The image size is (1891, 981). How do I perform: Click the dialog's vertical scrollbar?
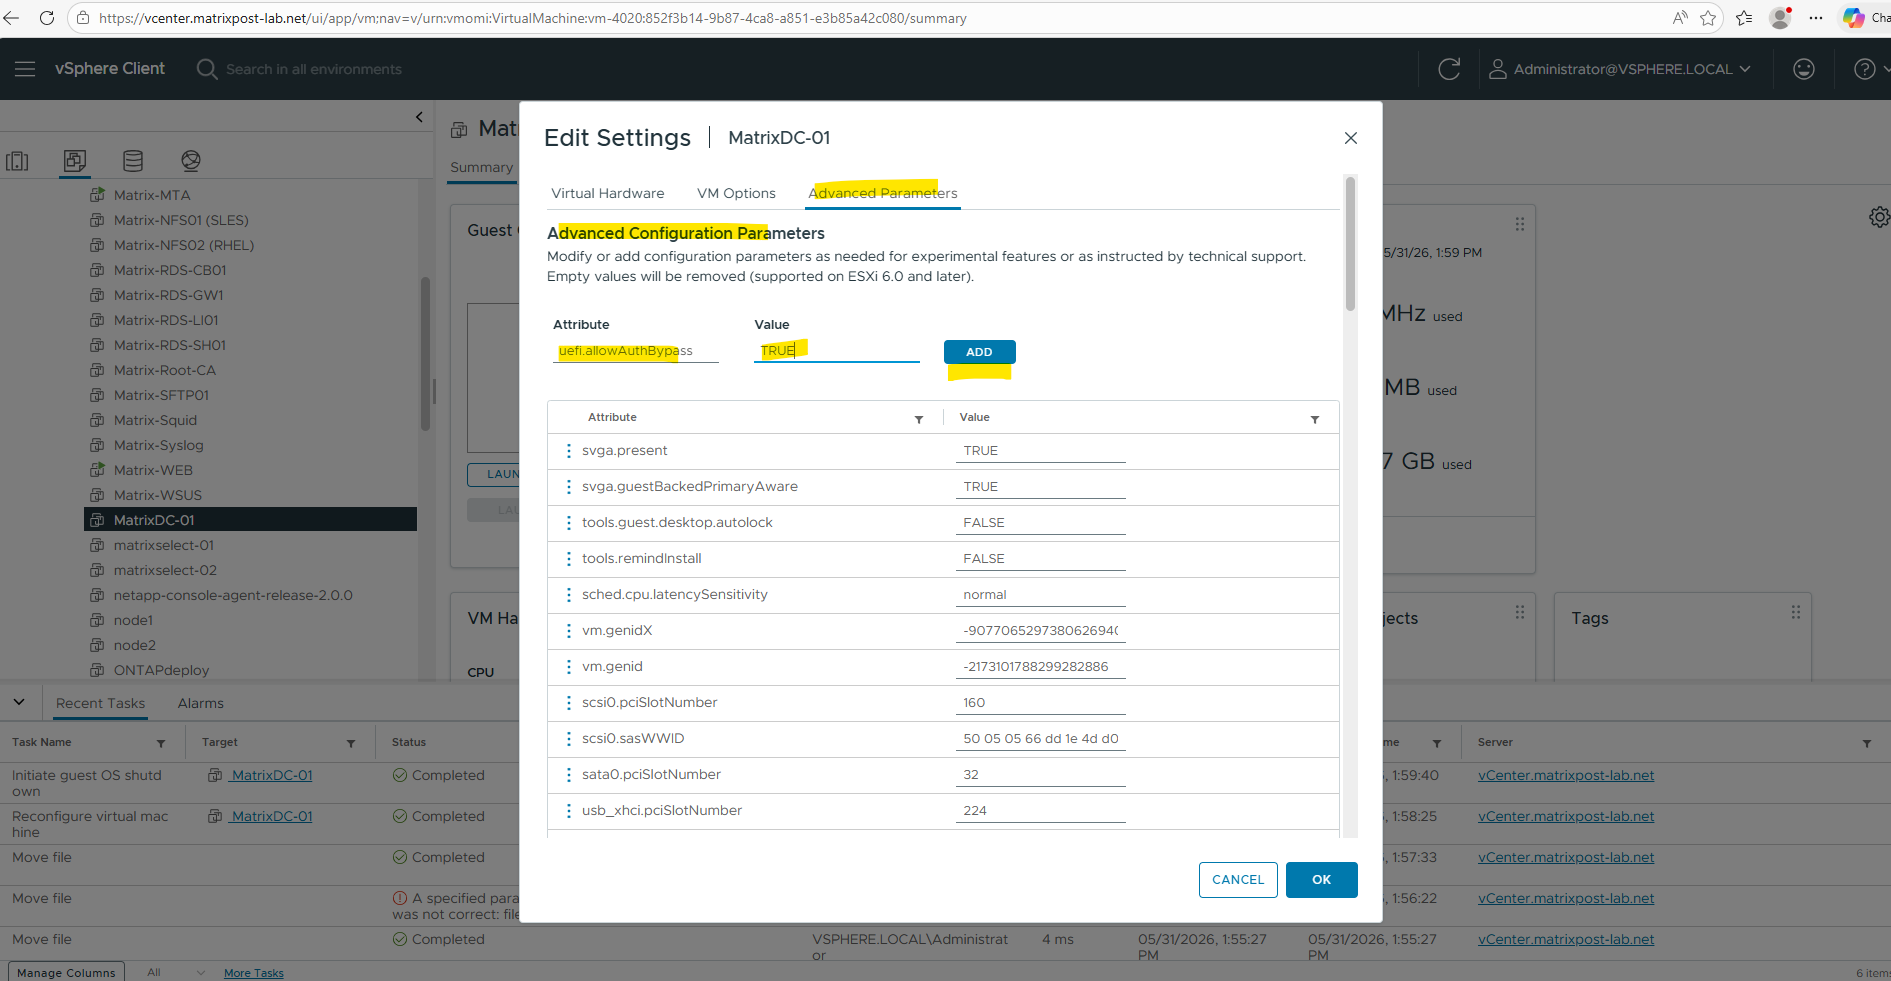1350,244
